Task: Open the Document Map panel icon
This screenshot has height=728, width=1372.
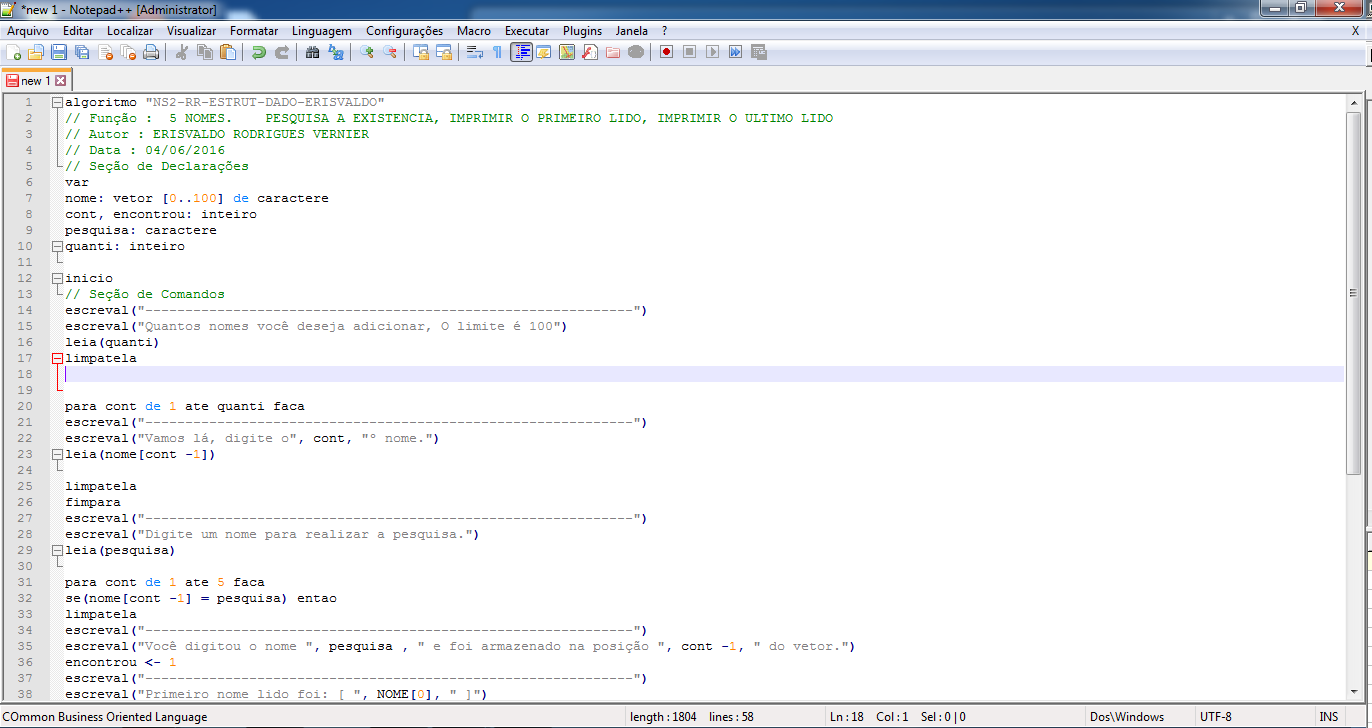Action: coord(567,52)
